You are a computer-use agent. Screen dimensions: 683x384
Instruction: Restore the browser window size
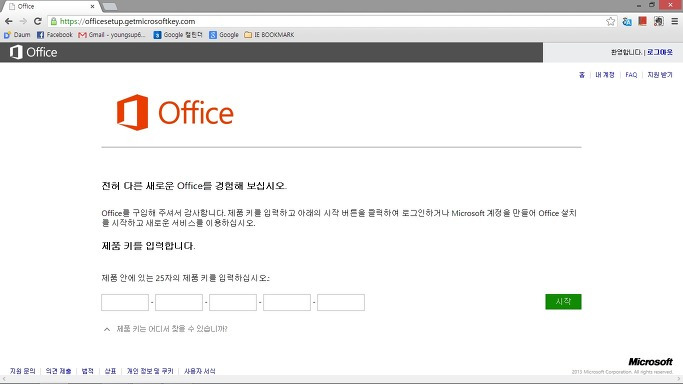coord(652,5)
